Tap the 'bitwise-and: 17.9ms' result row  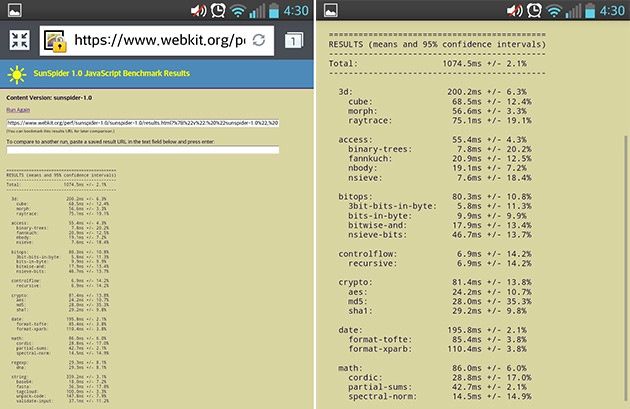pos(440,225)
